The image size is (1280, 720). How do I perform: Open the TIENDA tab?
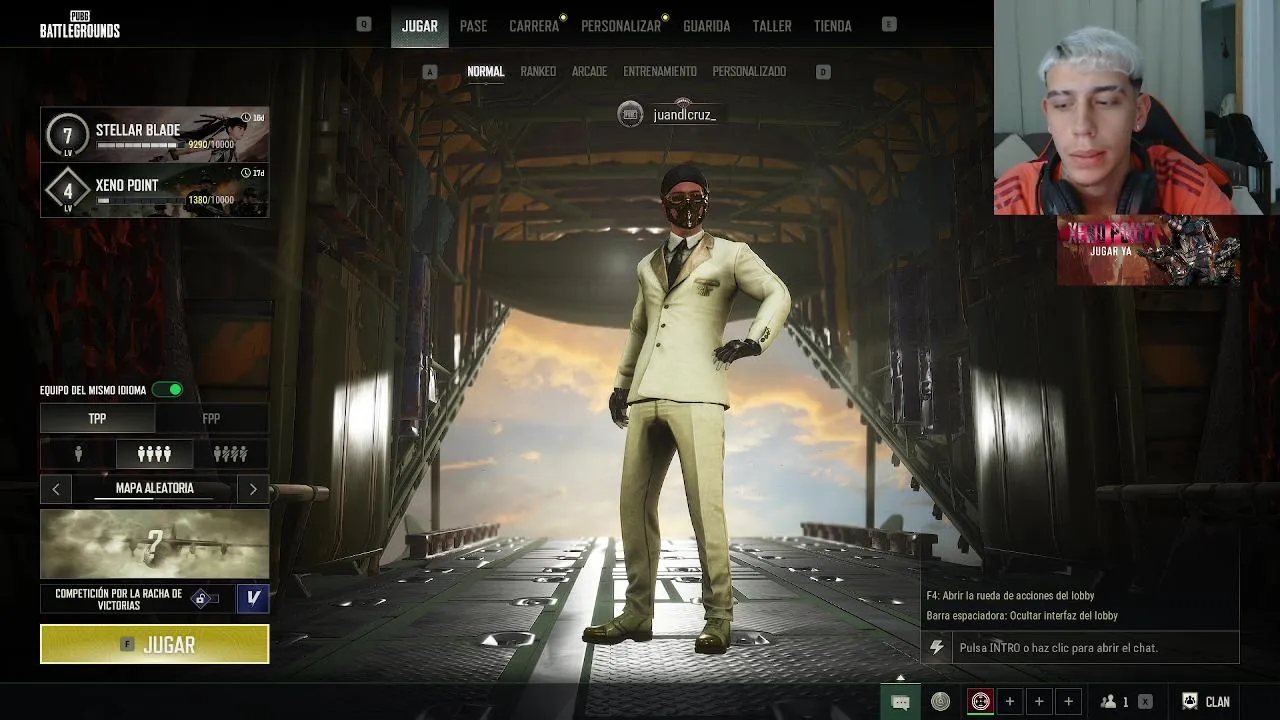[x=832, y=26]
